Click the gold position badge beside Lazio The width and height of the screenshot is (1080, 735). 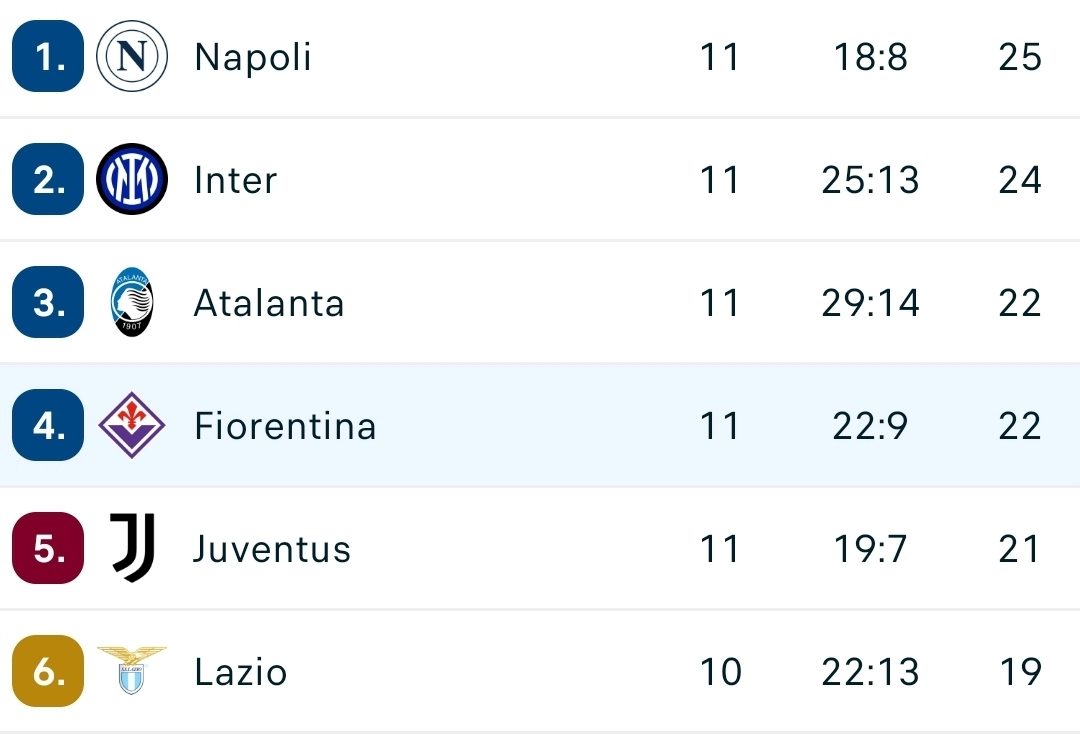click(46, 672)
